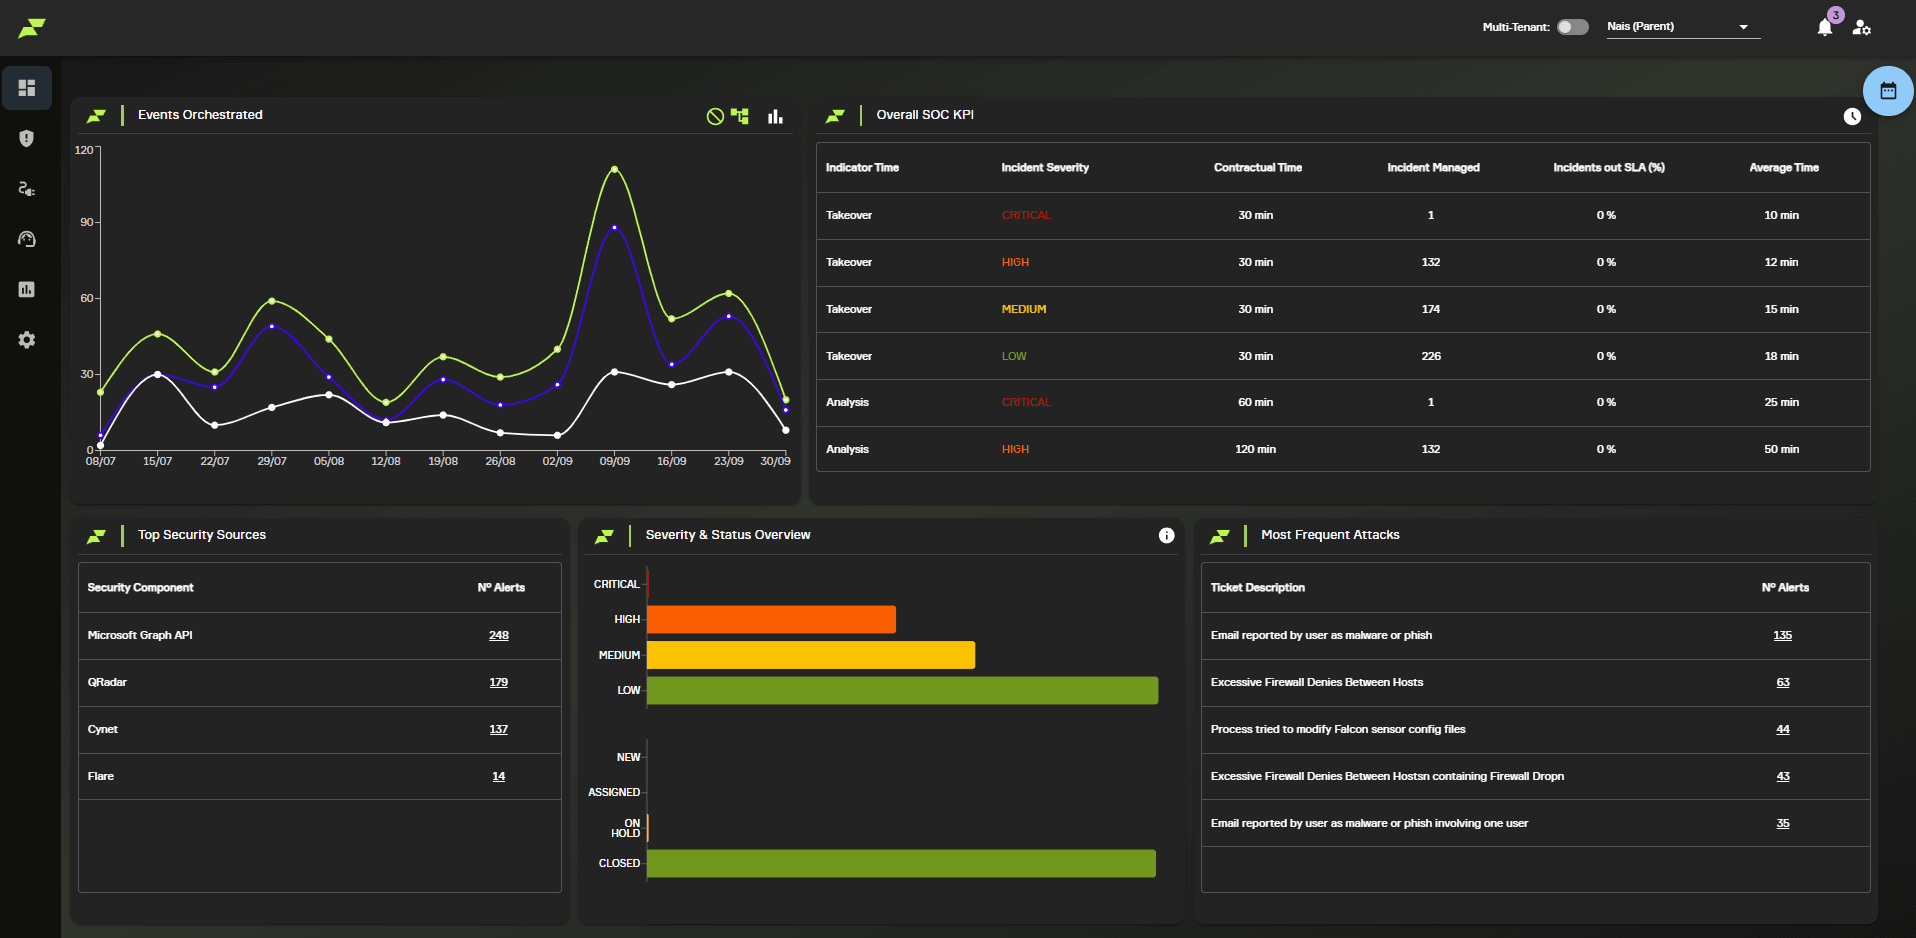
Task: Open the shield alert section in sidebar
Action: pos(27,138)
